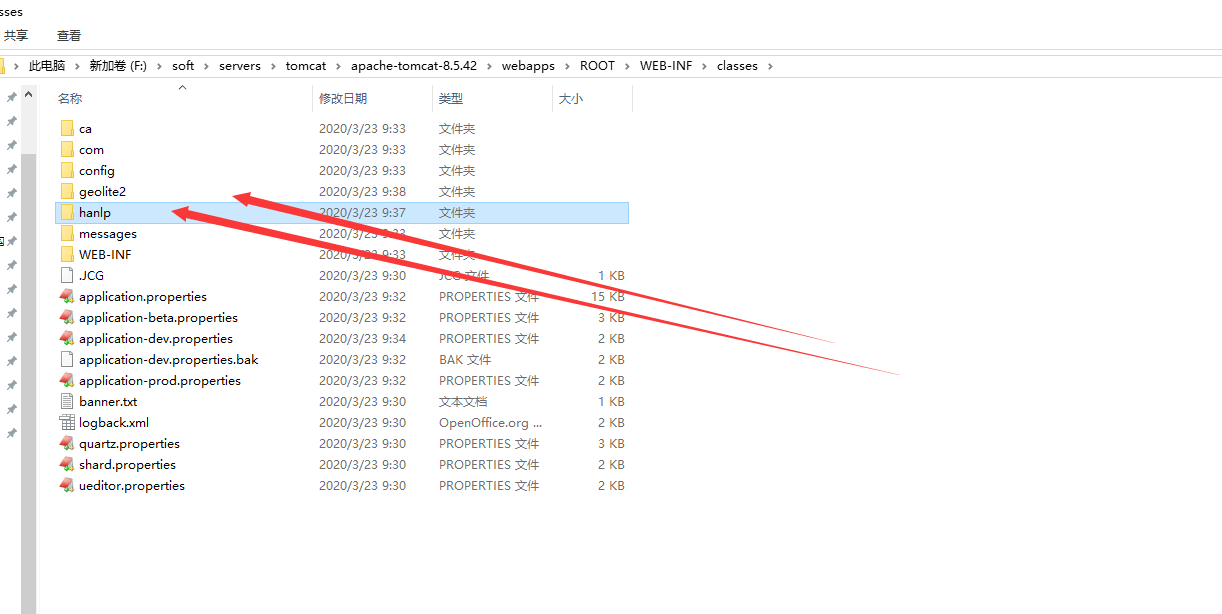Sort files by 名称 column header
This screenshot has width=1222, height=614.
click(x=70, y=99)
